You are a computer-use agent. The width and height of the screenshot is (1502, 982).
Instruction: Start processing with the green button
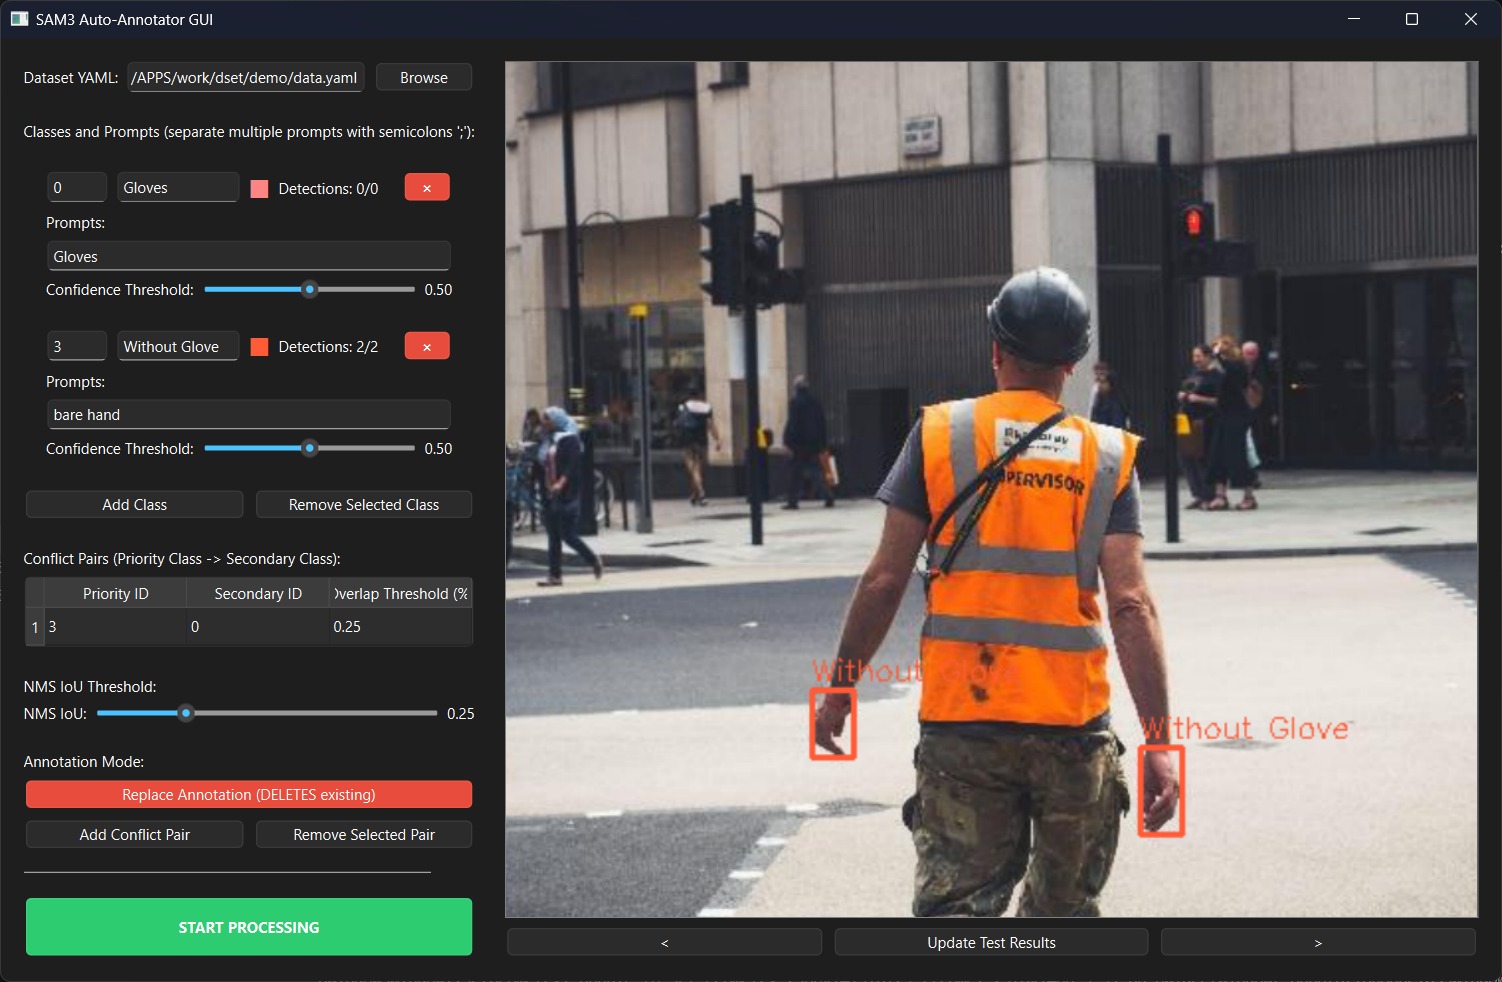[249, 927]
